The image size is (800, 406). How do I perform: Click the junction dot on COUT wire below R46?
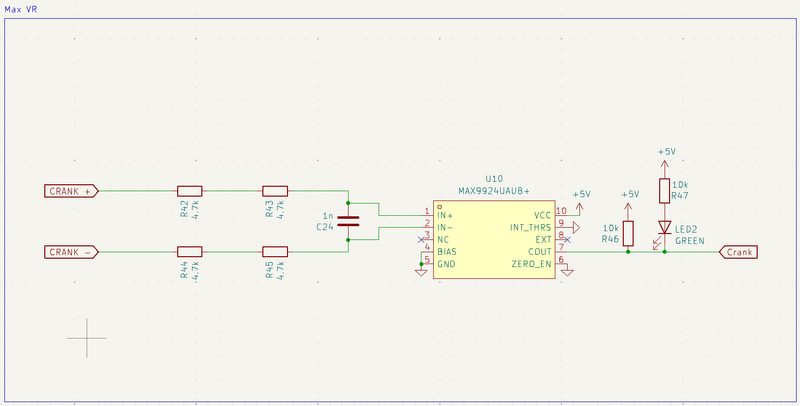[x=628, y=252]
